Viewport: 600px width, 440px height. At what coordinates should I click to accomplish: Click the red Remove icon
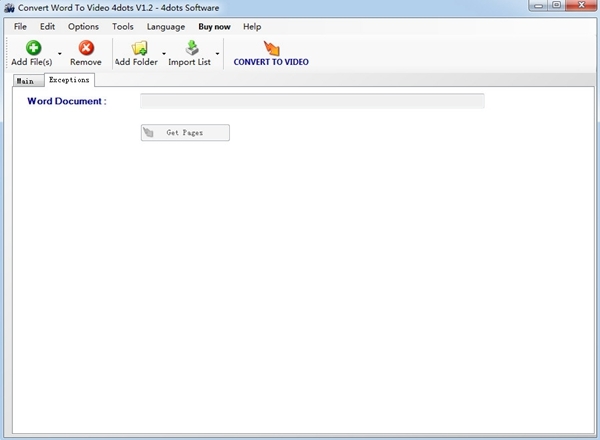[x=86, y=48]
